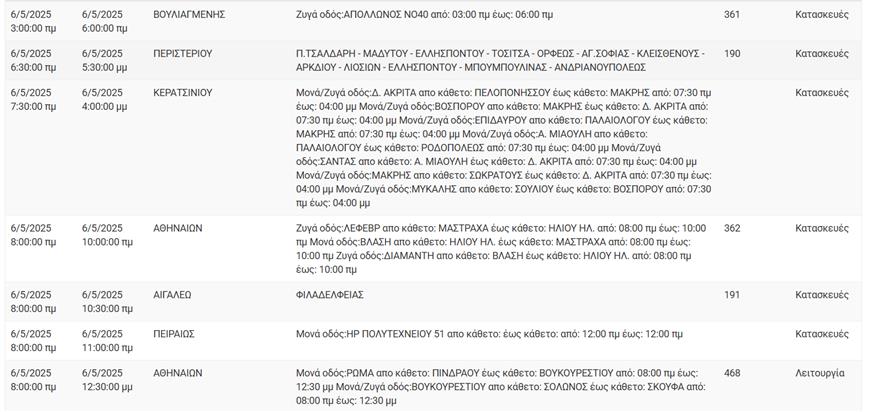Screen dimensions: 875x412
Task: Select the ΑΠΟΛΛΩΝΟΣ ΝΟ40 street description
Action: [424, 15]
